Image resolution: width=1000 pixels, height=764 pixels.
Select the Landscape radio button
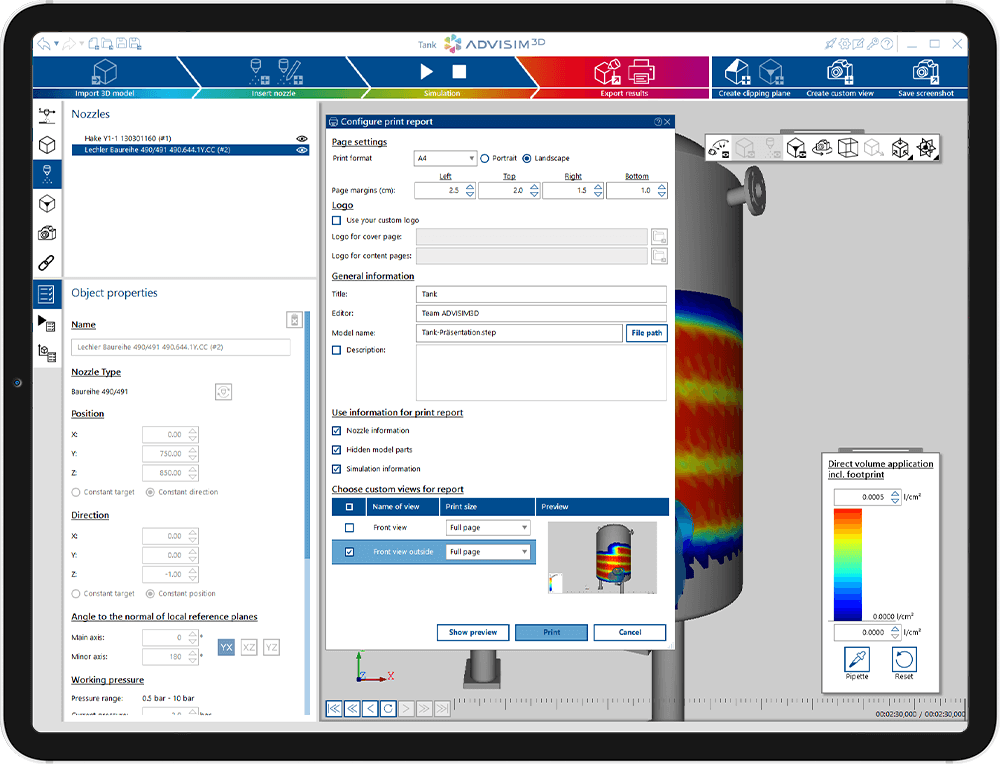coord(527,158)
